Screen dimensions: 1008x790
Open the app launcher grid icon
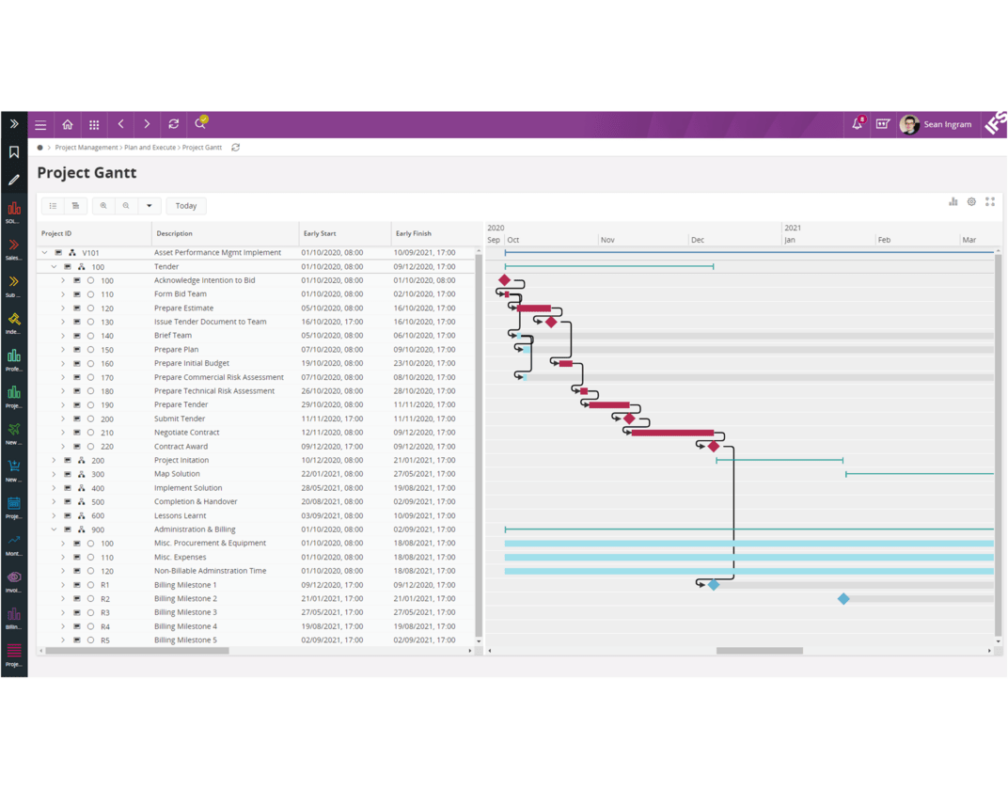pyautogui.click(x=93, y=124)
